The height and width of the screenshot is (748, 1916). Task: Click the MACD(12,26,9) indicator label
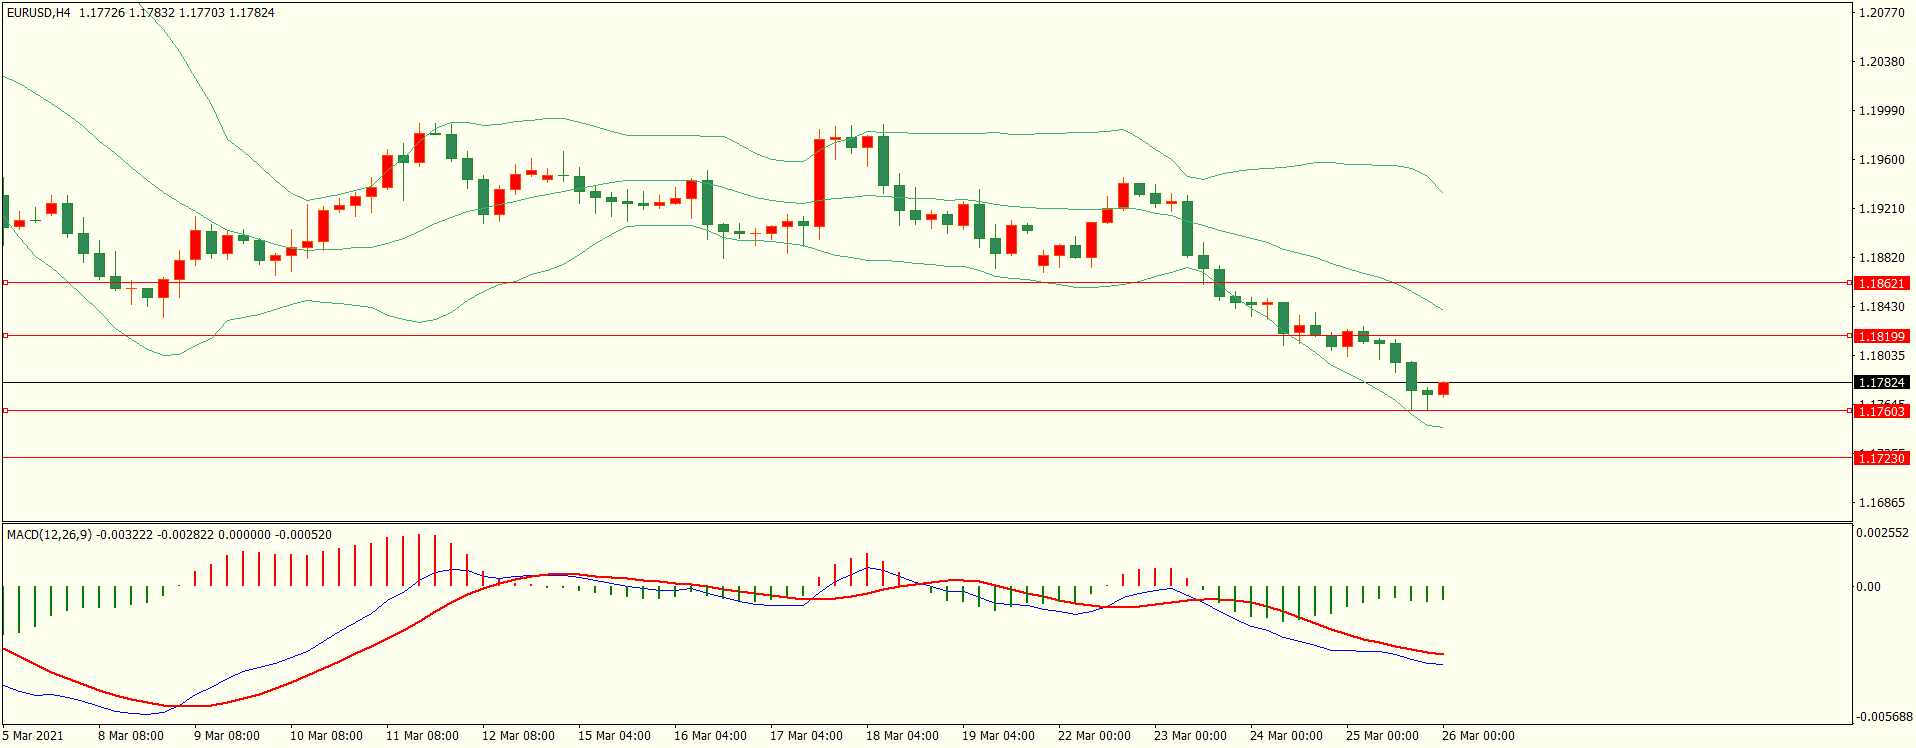(x=49, y=535)
